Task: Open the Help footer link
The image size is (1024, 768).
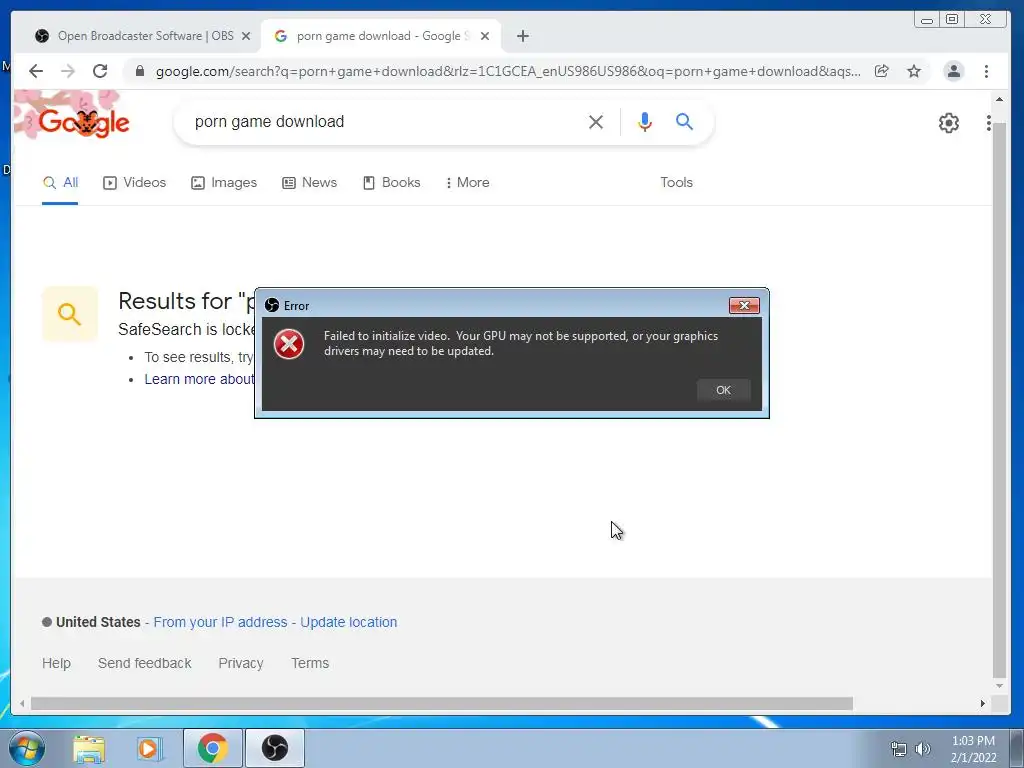Action: 56,664
